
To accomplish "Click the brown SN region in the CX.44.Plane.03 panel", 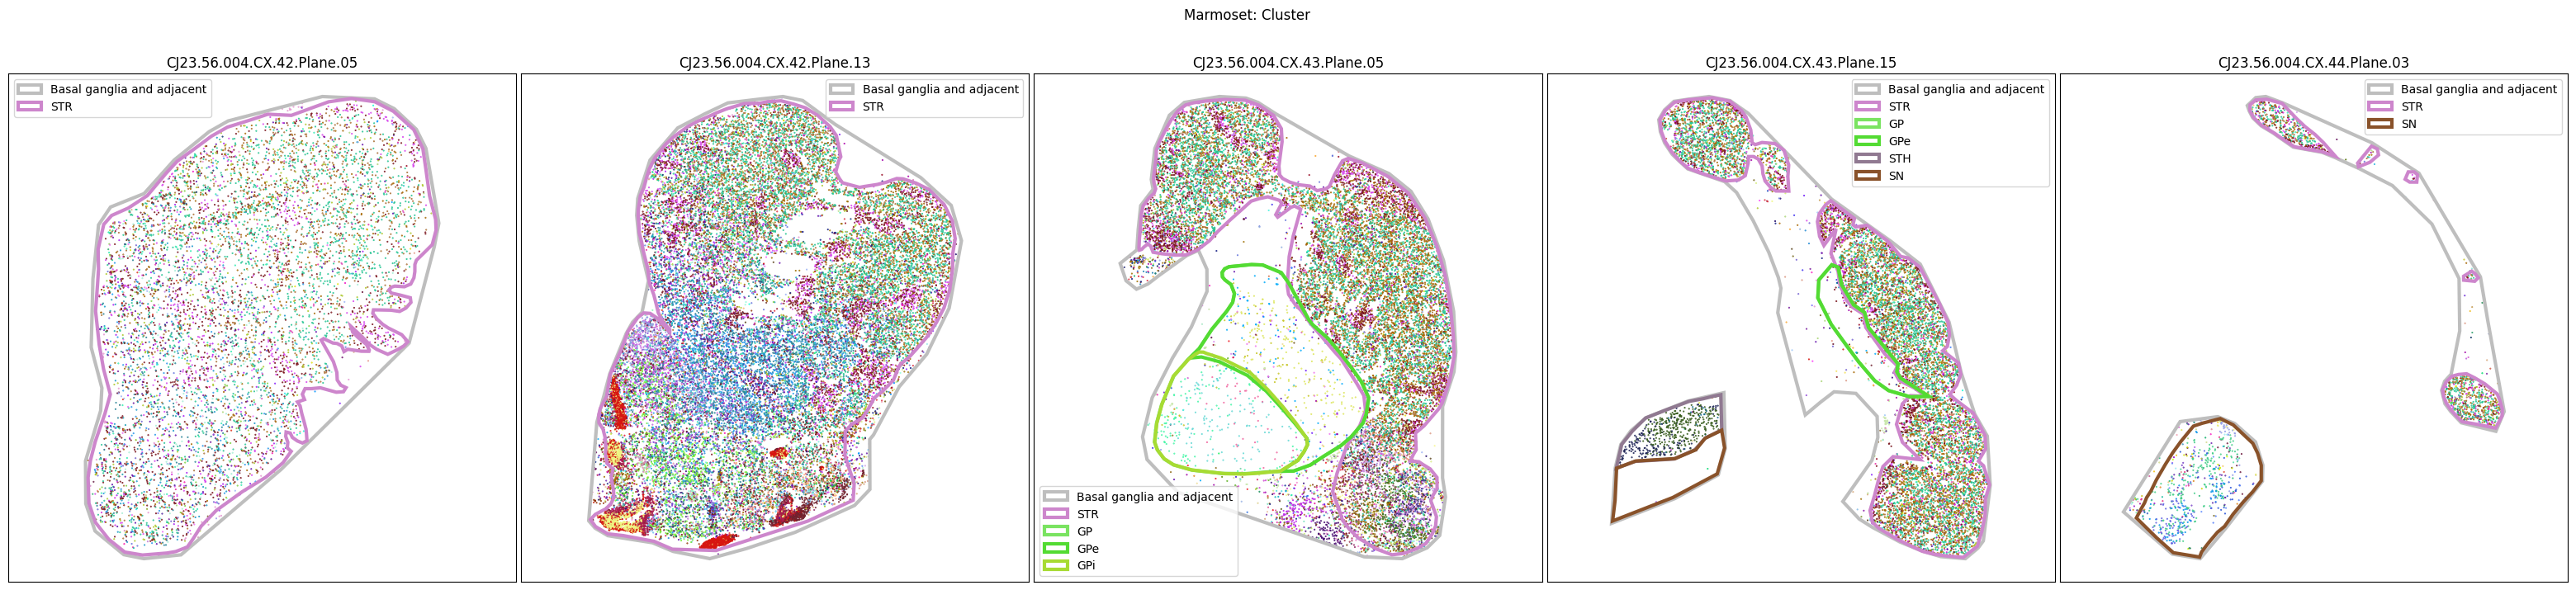I will pos(2200,490).
